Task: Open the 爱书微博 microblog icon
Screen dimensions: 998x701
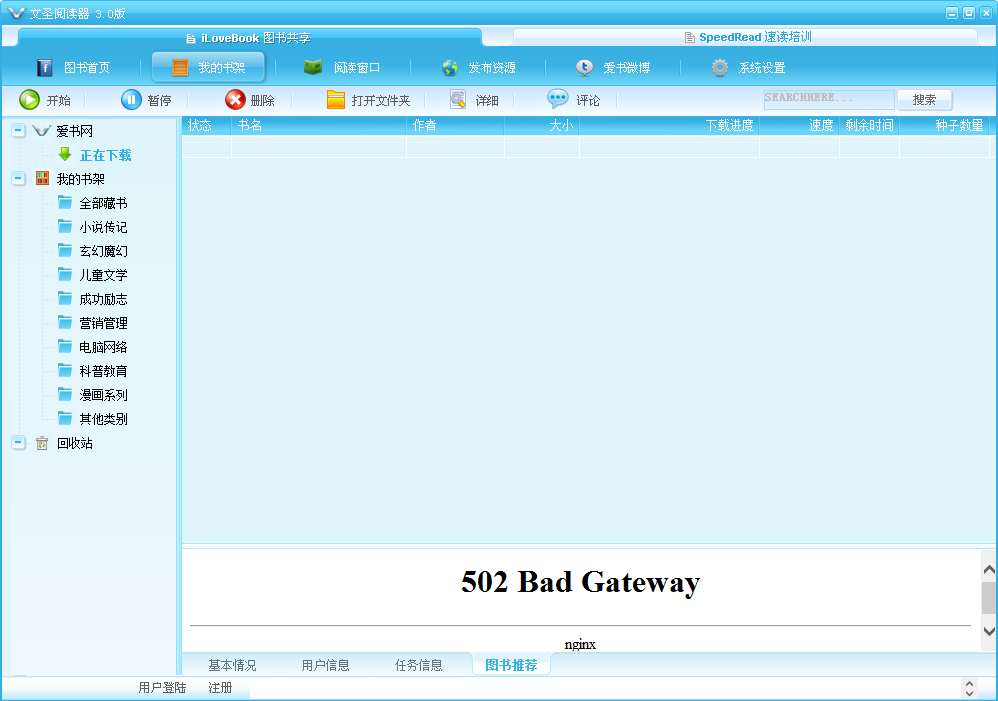Action: click(584, 67)
